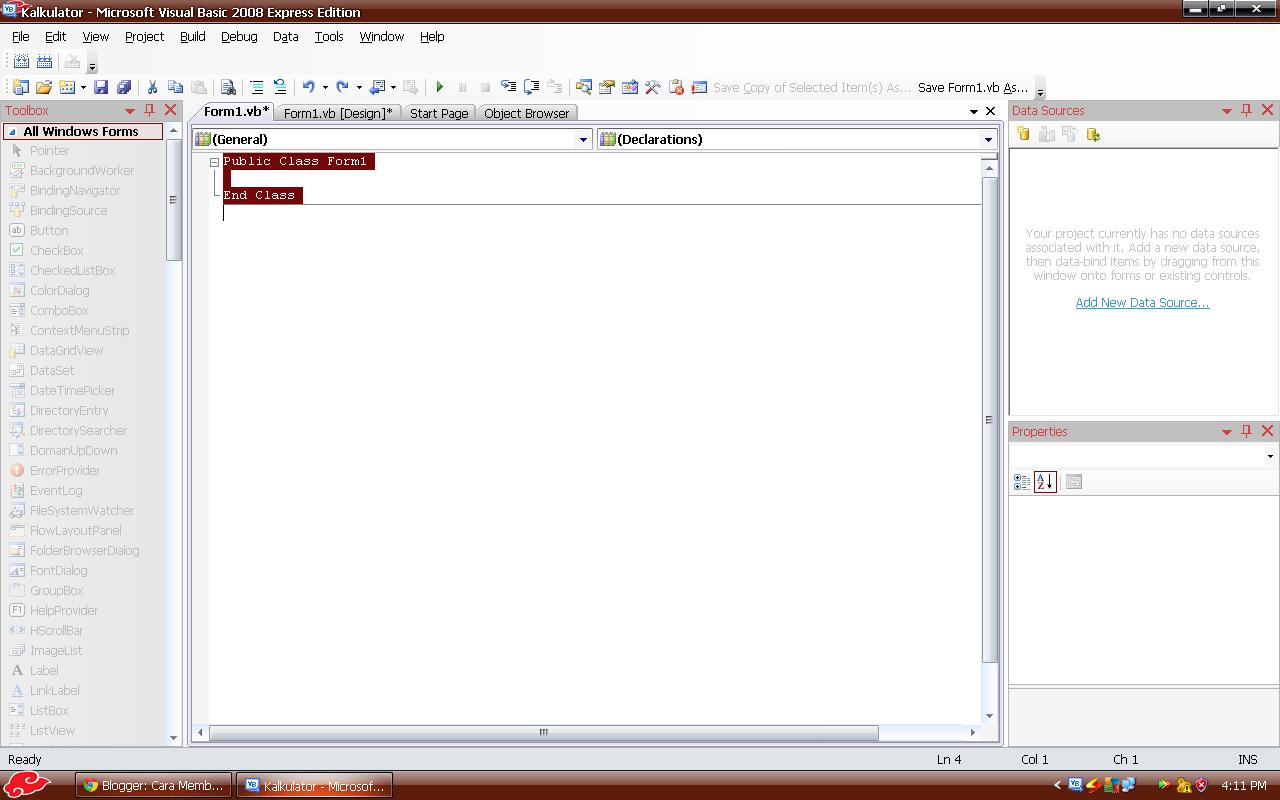
Task: Switch Properties to Alphabetical sort
Action: click(x=1045, y=482)
